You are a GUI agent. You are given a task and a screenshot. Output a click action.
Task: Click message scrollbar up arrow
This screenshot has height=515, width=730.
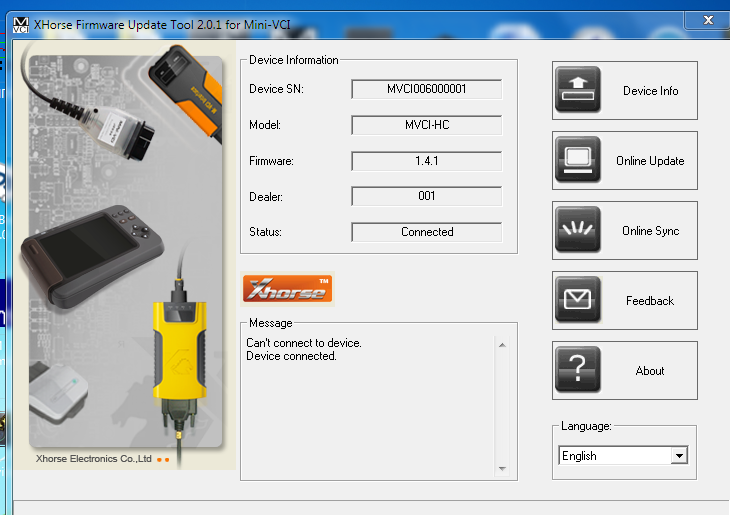click(502, 345)
